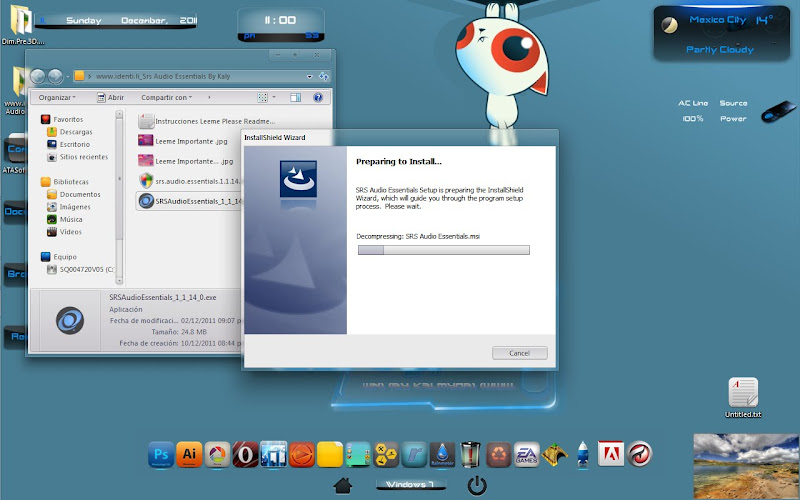Image resolution: width=800 pixels, height=500 pixels.
Task: Click the power icon below the dock
Action: [477, 486]
